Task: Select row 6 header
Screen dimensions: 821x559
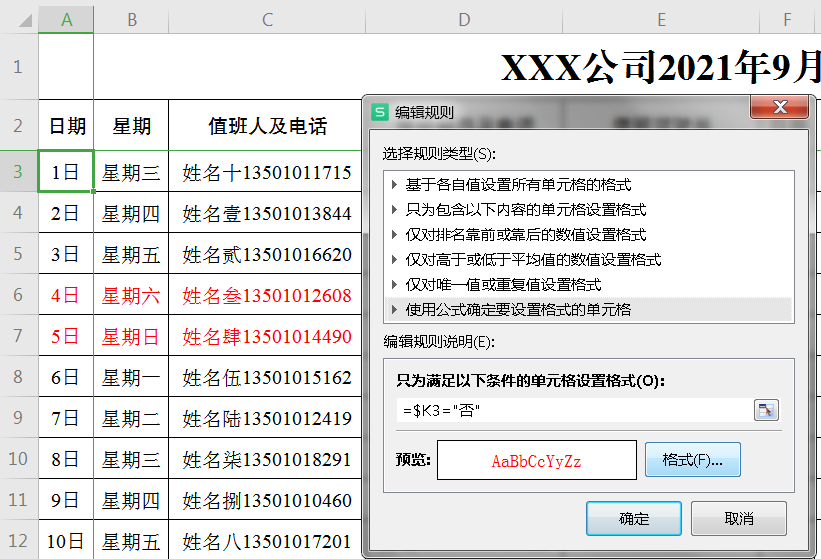Action: 19,294
